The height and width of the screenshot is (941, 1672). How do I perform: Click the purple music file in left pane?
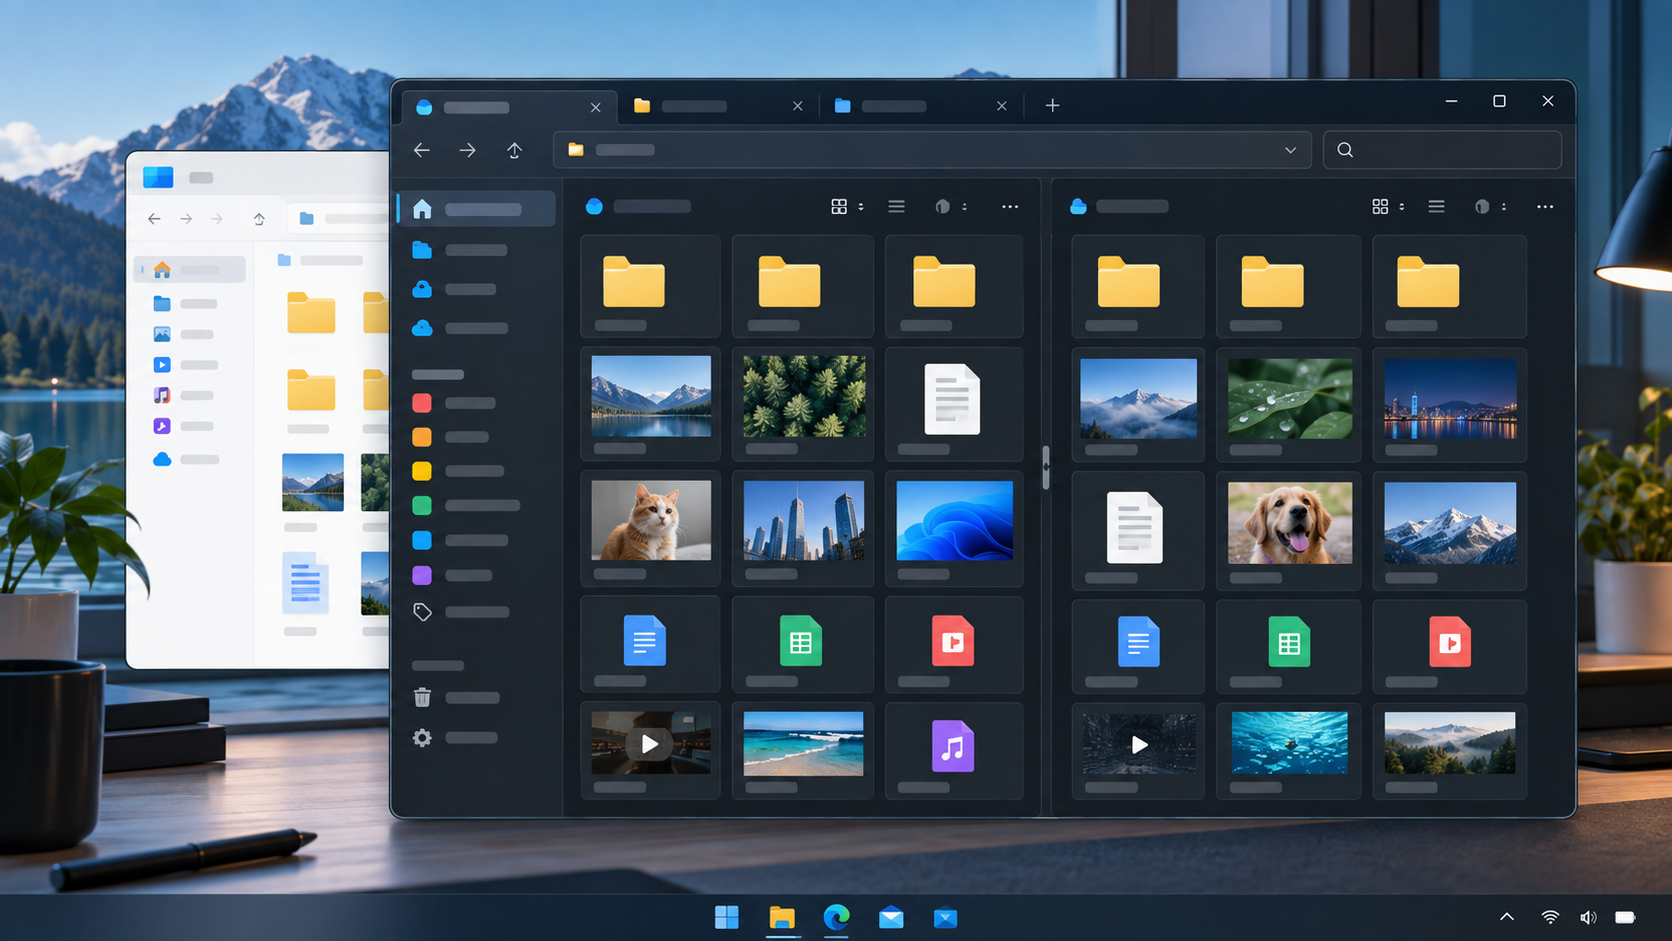tap(953, 746)
